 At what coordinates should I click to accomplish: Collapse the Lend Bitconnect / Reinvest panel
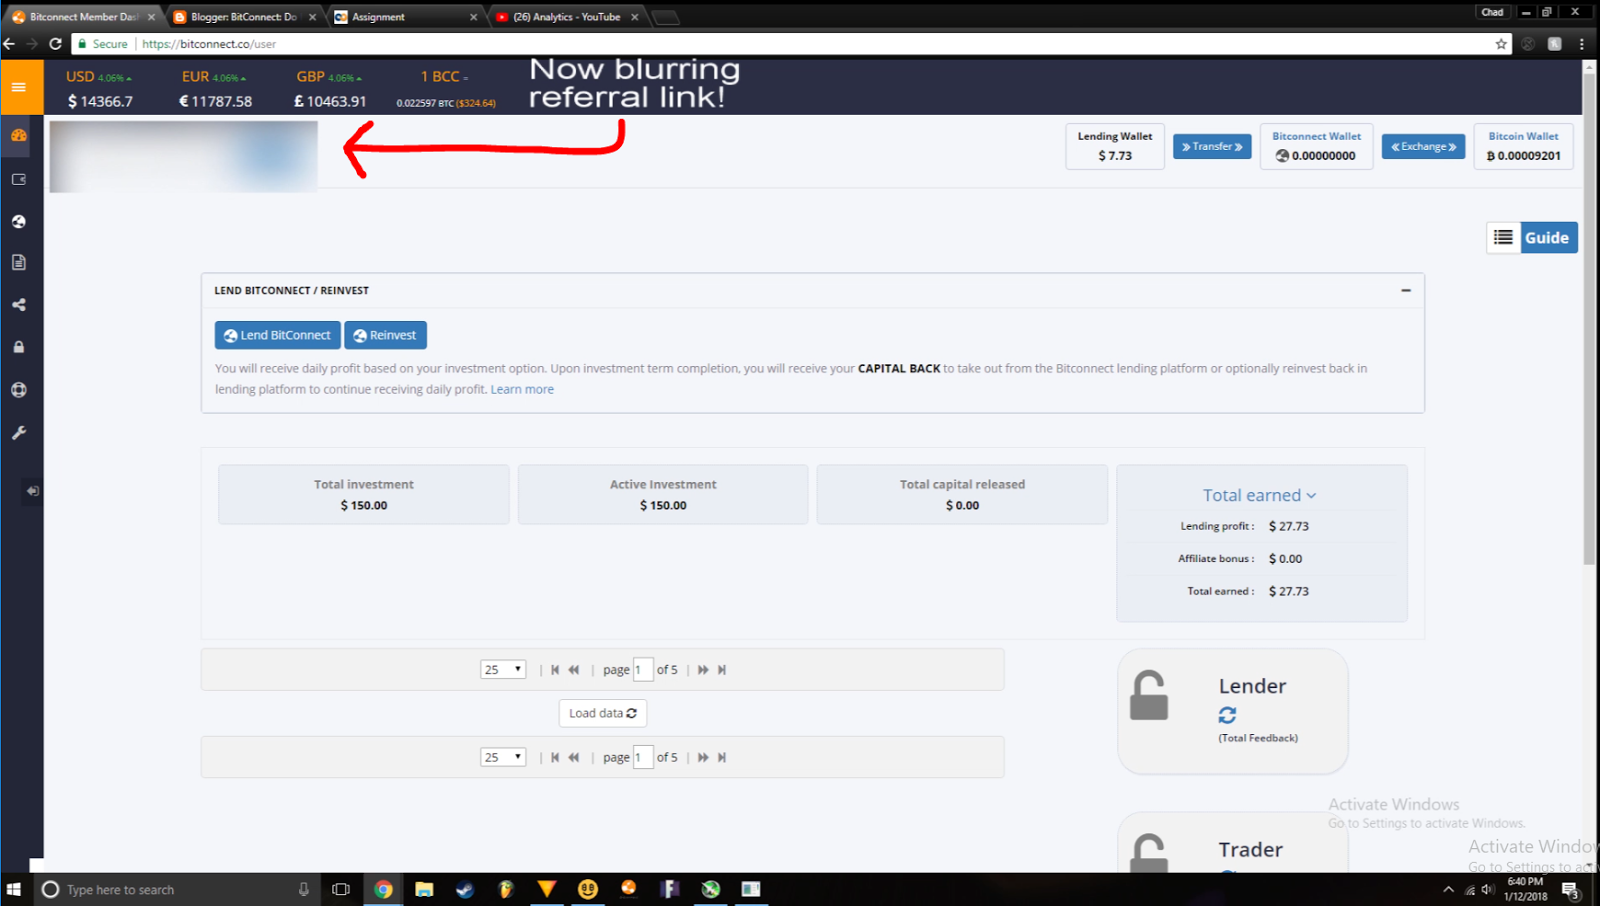point(1406,290)
